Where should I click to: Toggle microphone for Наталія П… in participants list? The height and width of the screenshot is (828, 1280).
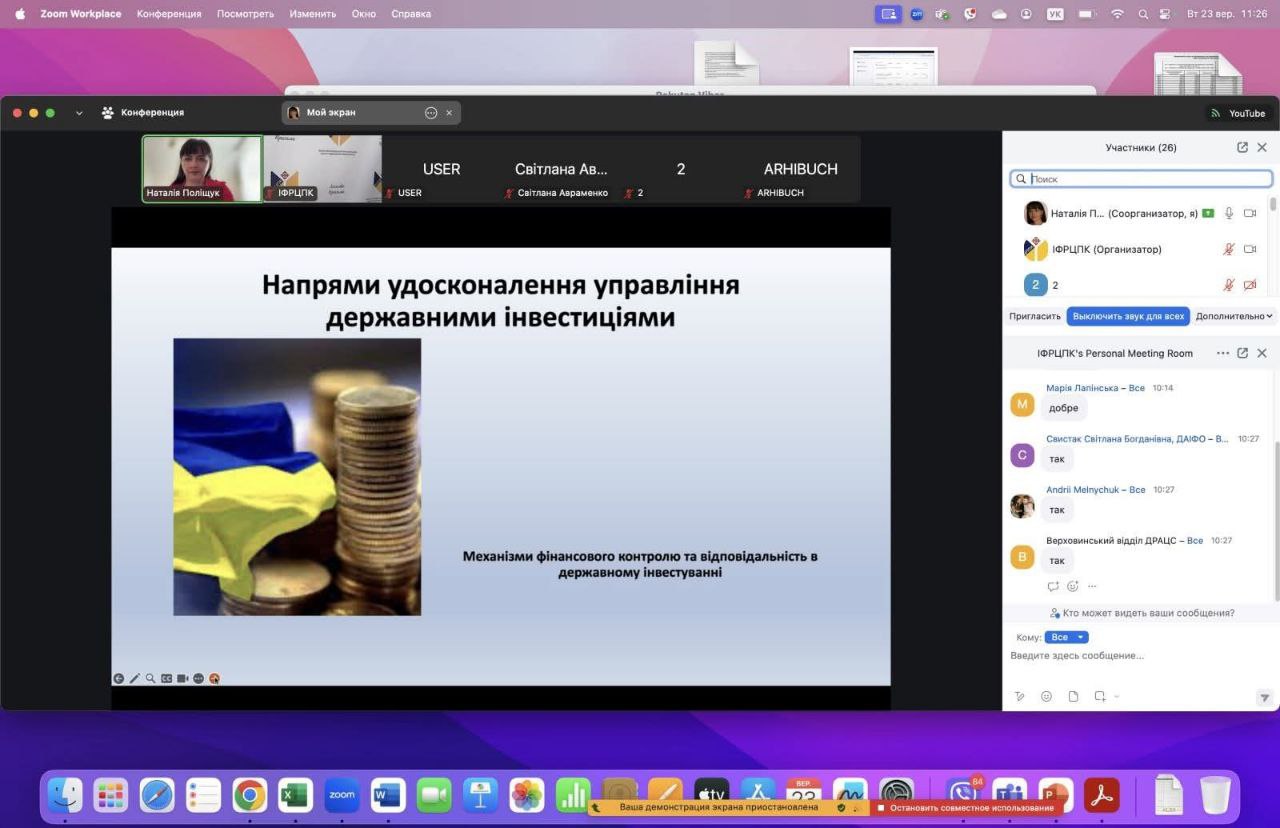pos(1229,213)
